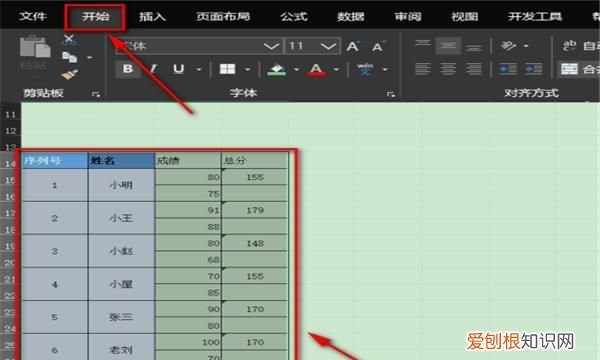Open the clipboard group dialog launcher
Screen dimensions: 600x360
(96, 94)
